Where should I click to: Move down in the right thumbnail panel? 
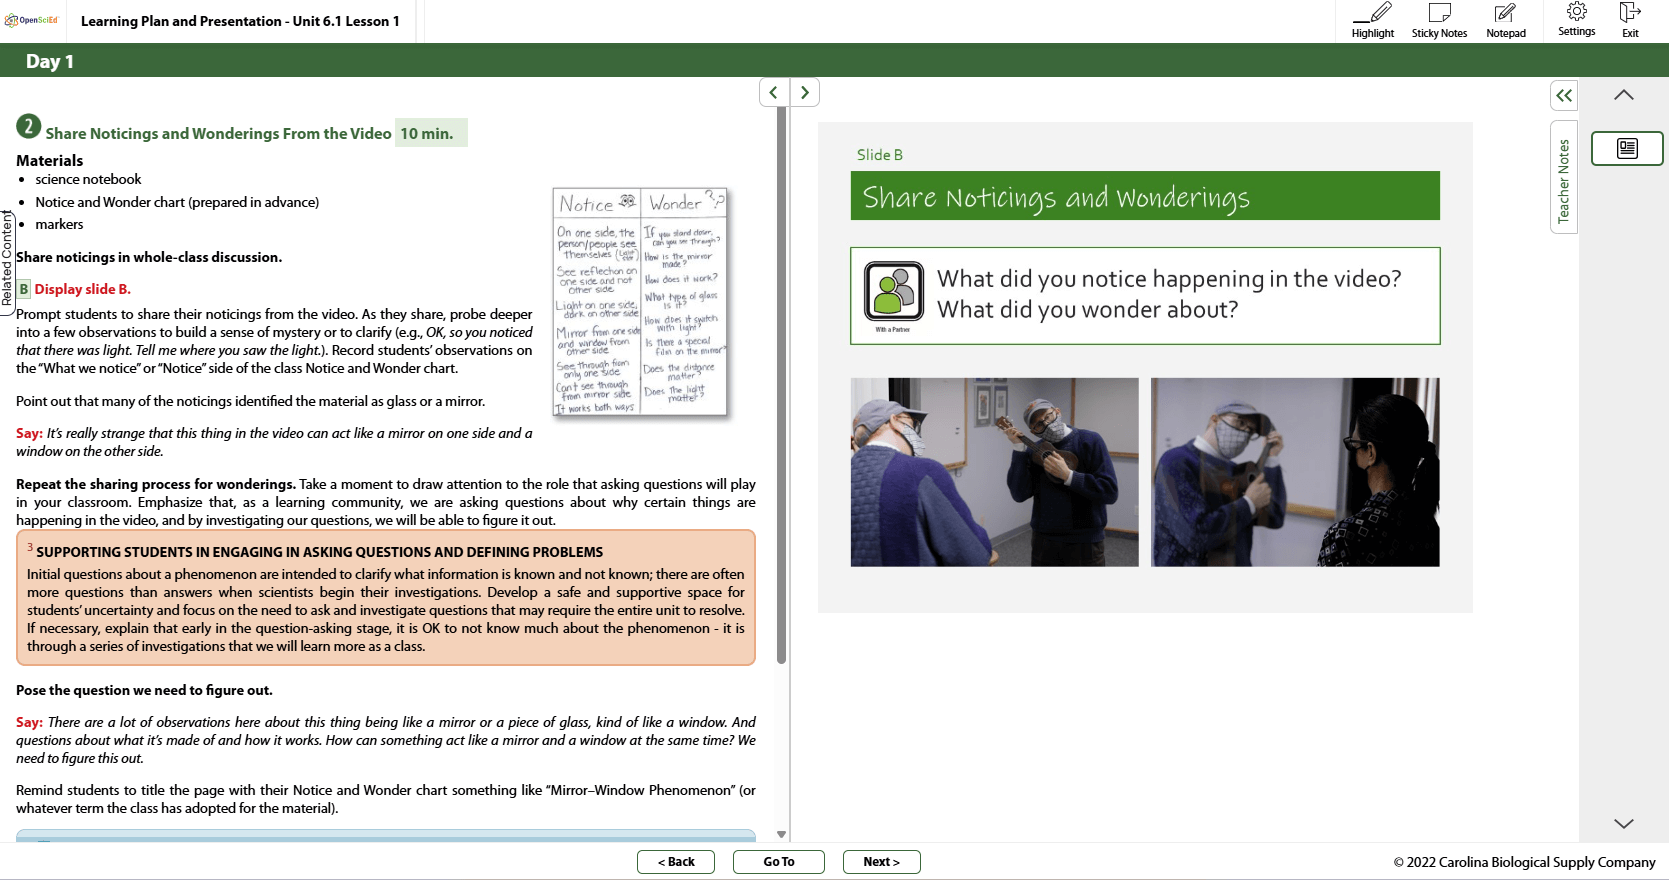(1624, 824)
